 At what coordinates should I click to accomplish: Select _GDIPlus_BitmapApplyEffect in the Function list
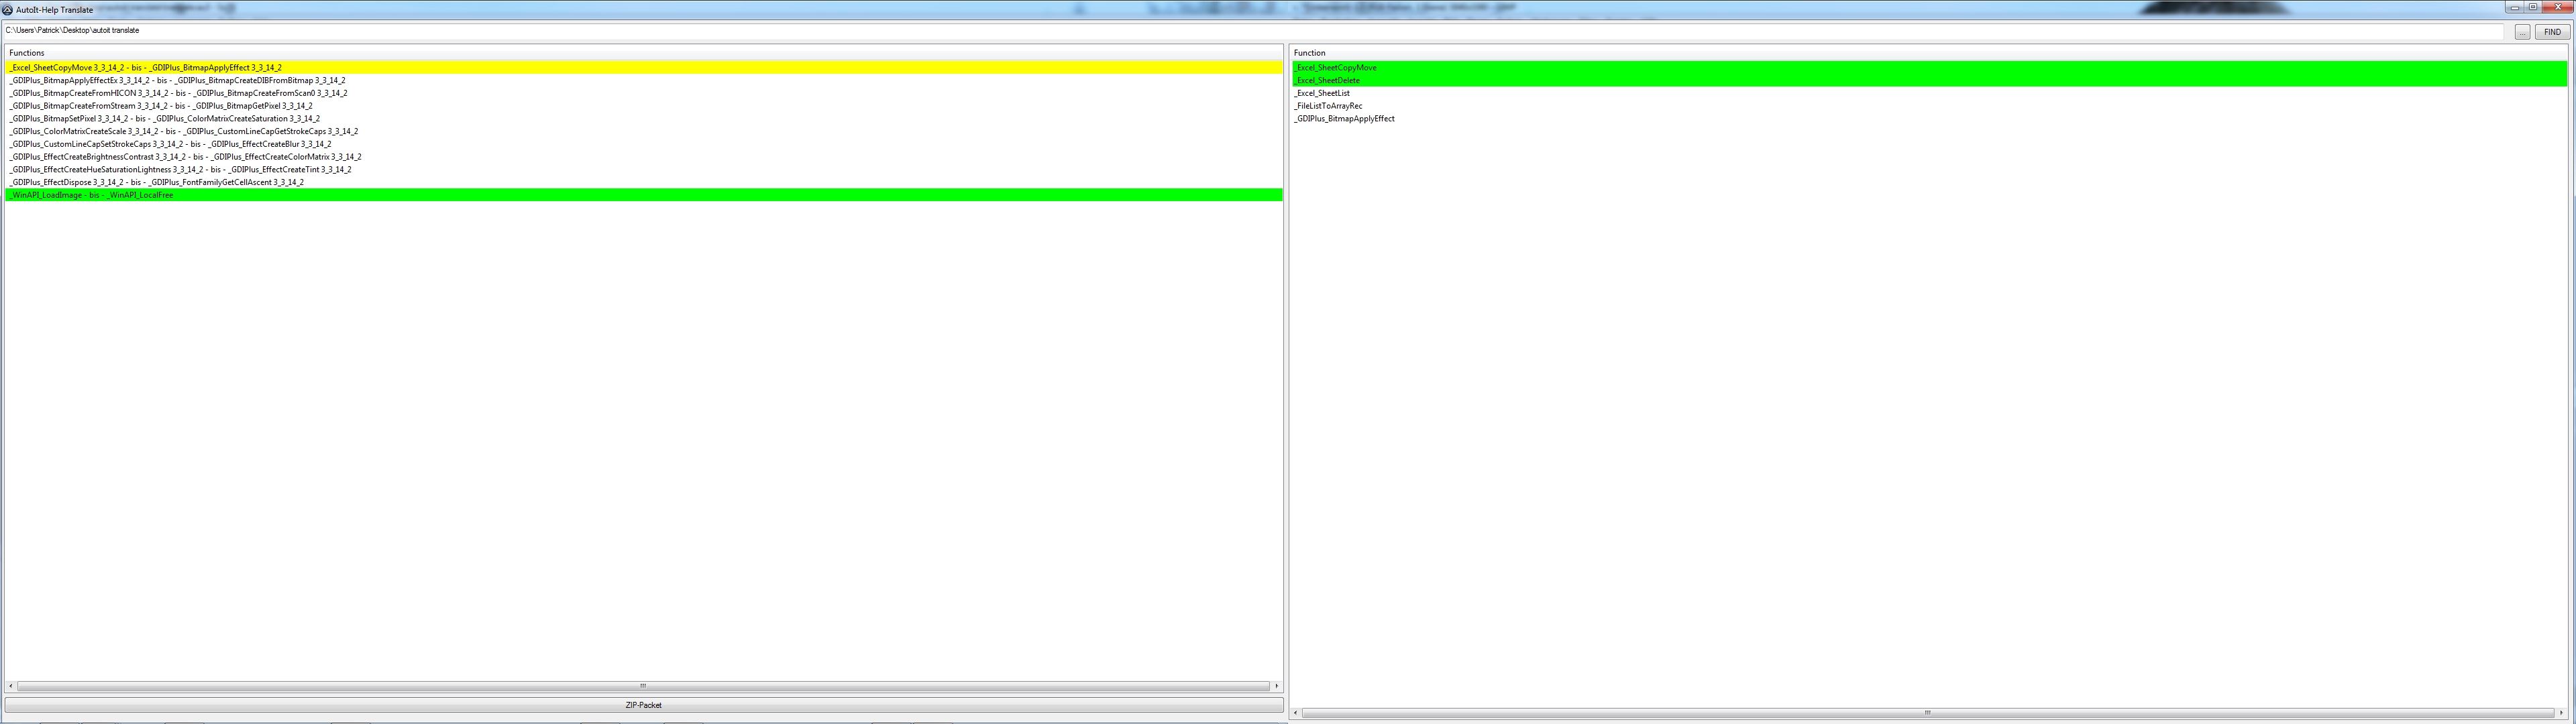(1344, 119)
